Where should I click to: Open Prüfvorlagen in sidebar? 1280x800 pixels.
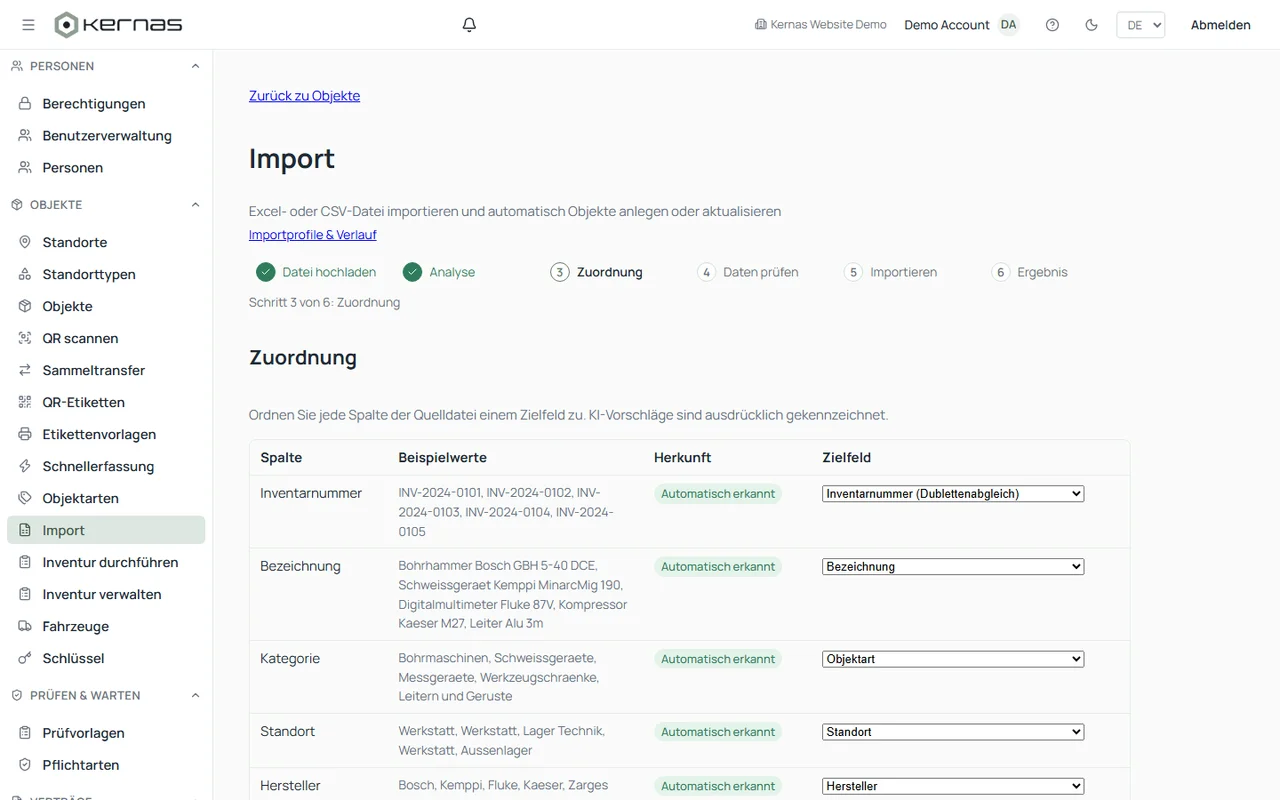(x=106, y=734)
